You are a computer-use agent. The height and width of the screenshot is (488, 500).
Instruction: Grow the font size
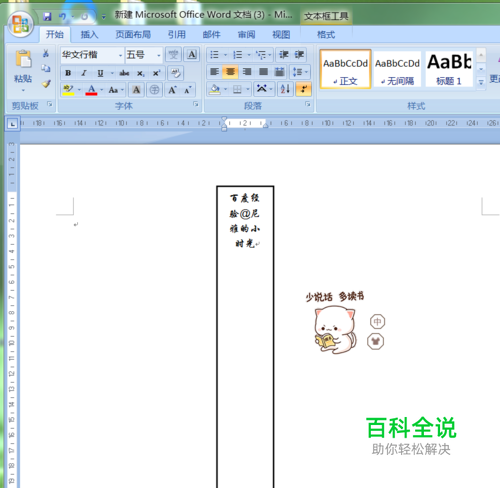[x=172, y=90]
